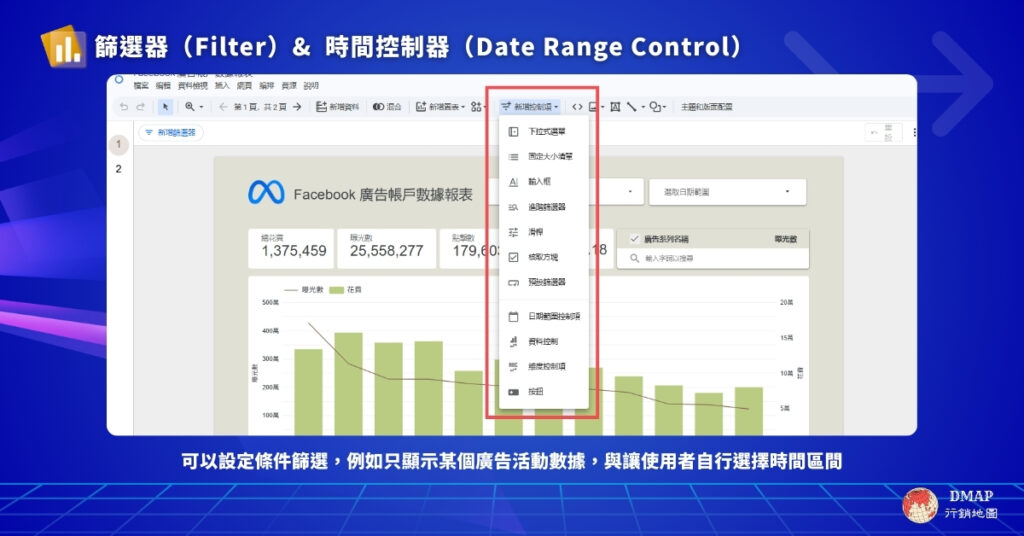Click search field 輸入字詞以搜尋
The height and width of the screenshot is (536, 1024).
tap(712, 259)
